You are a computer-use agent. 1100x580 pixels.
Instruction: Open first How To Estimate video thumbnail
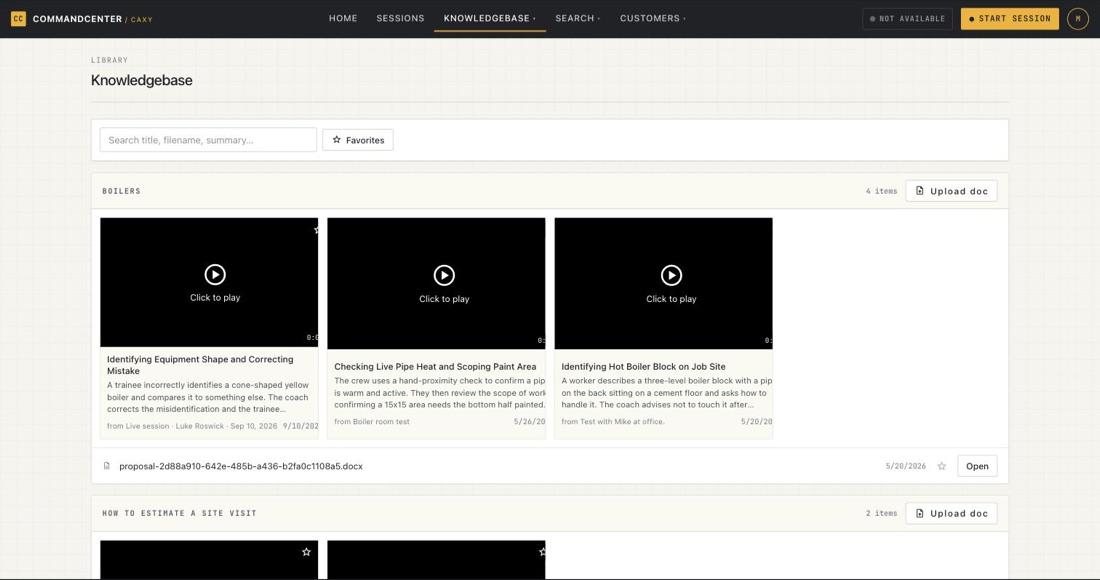click(x=209, y=560)
